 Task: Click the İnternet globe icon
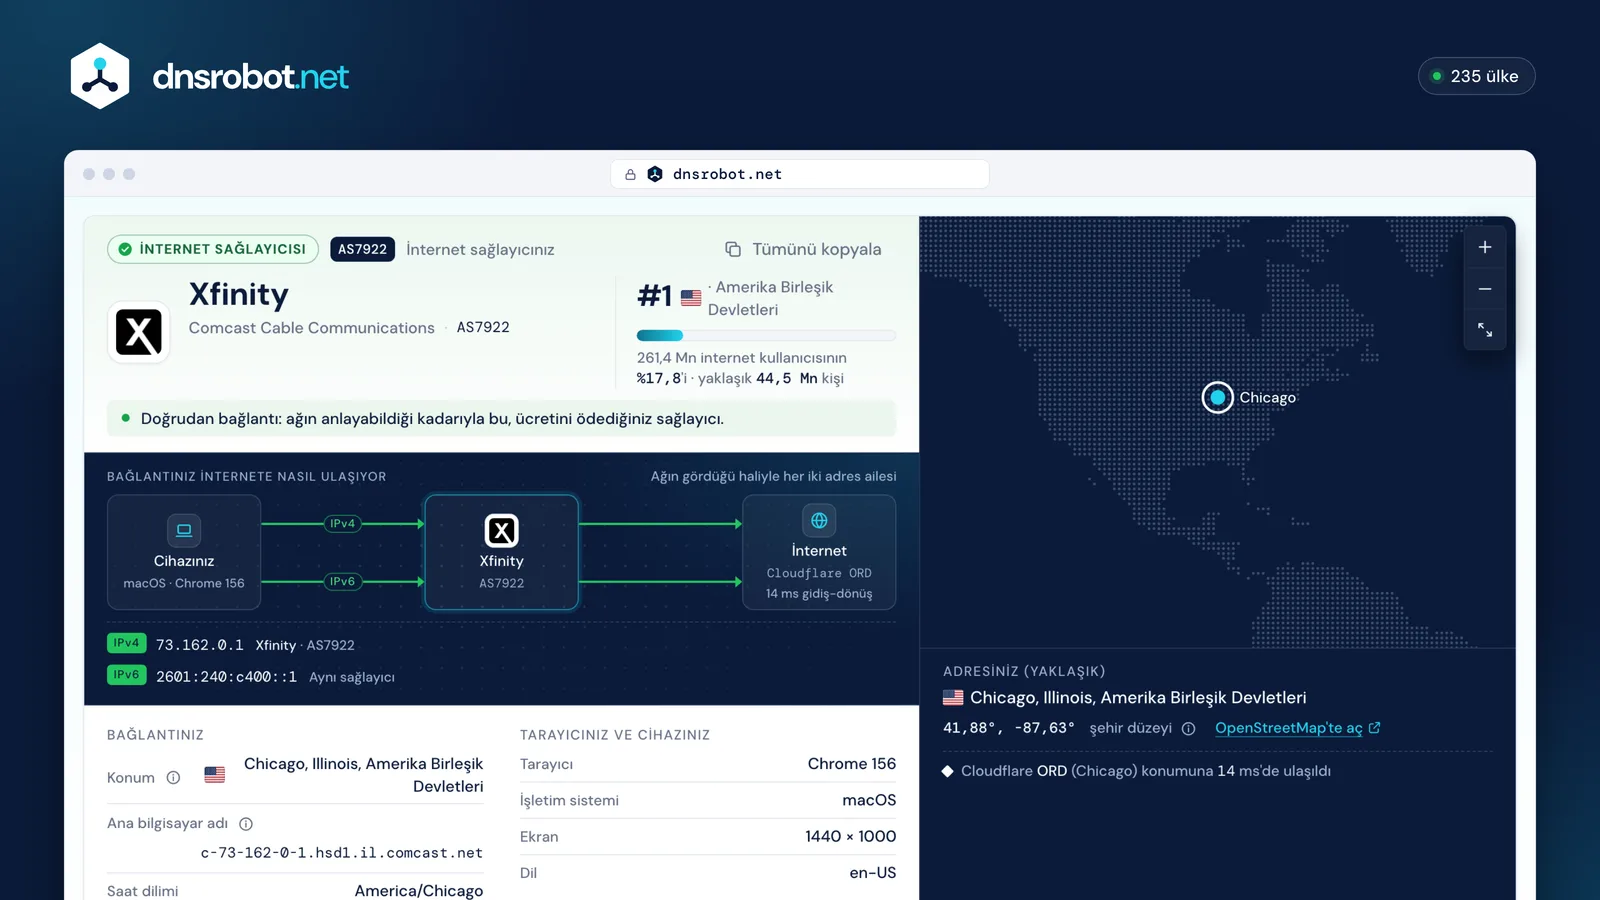(819, 520)
